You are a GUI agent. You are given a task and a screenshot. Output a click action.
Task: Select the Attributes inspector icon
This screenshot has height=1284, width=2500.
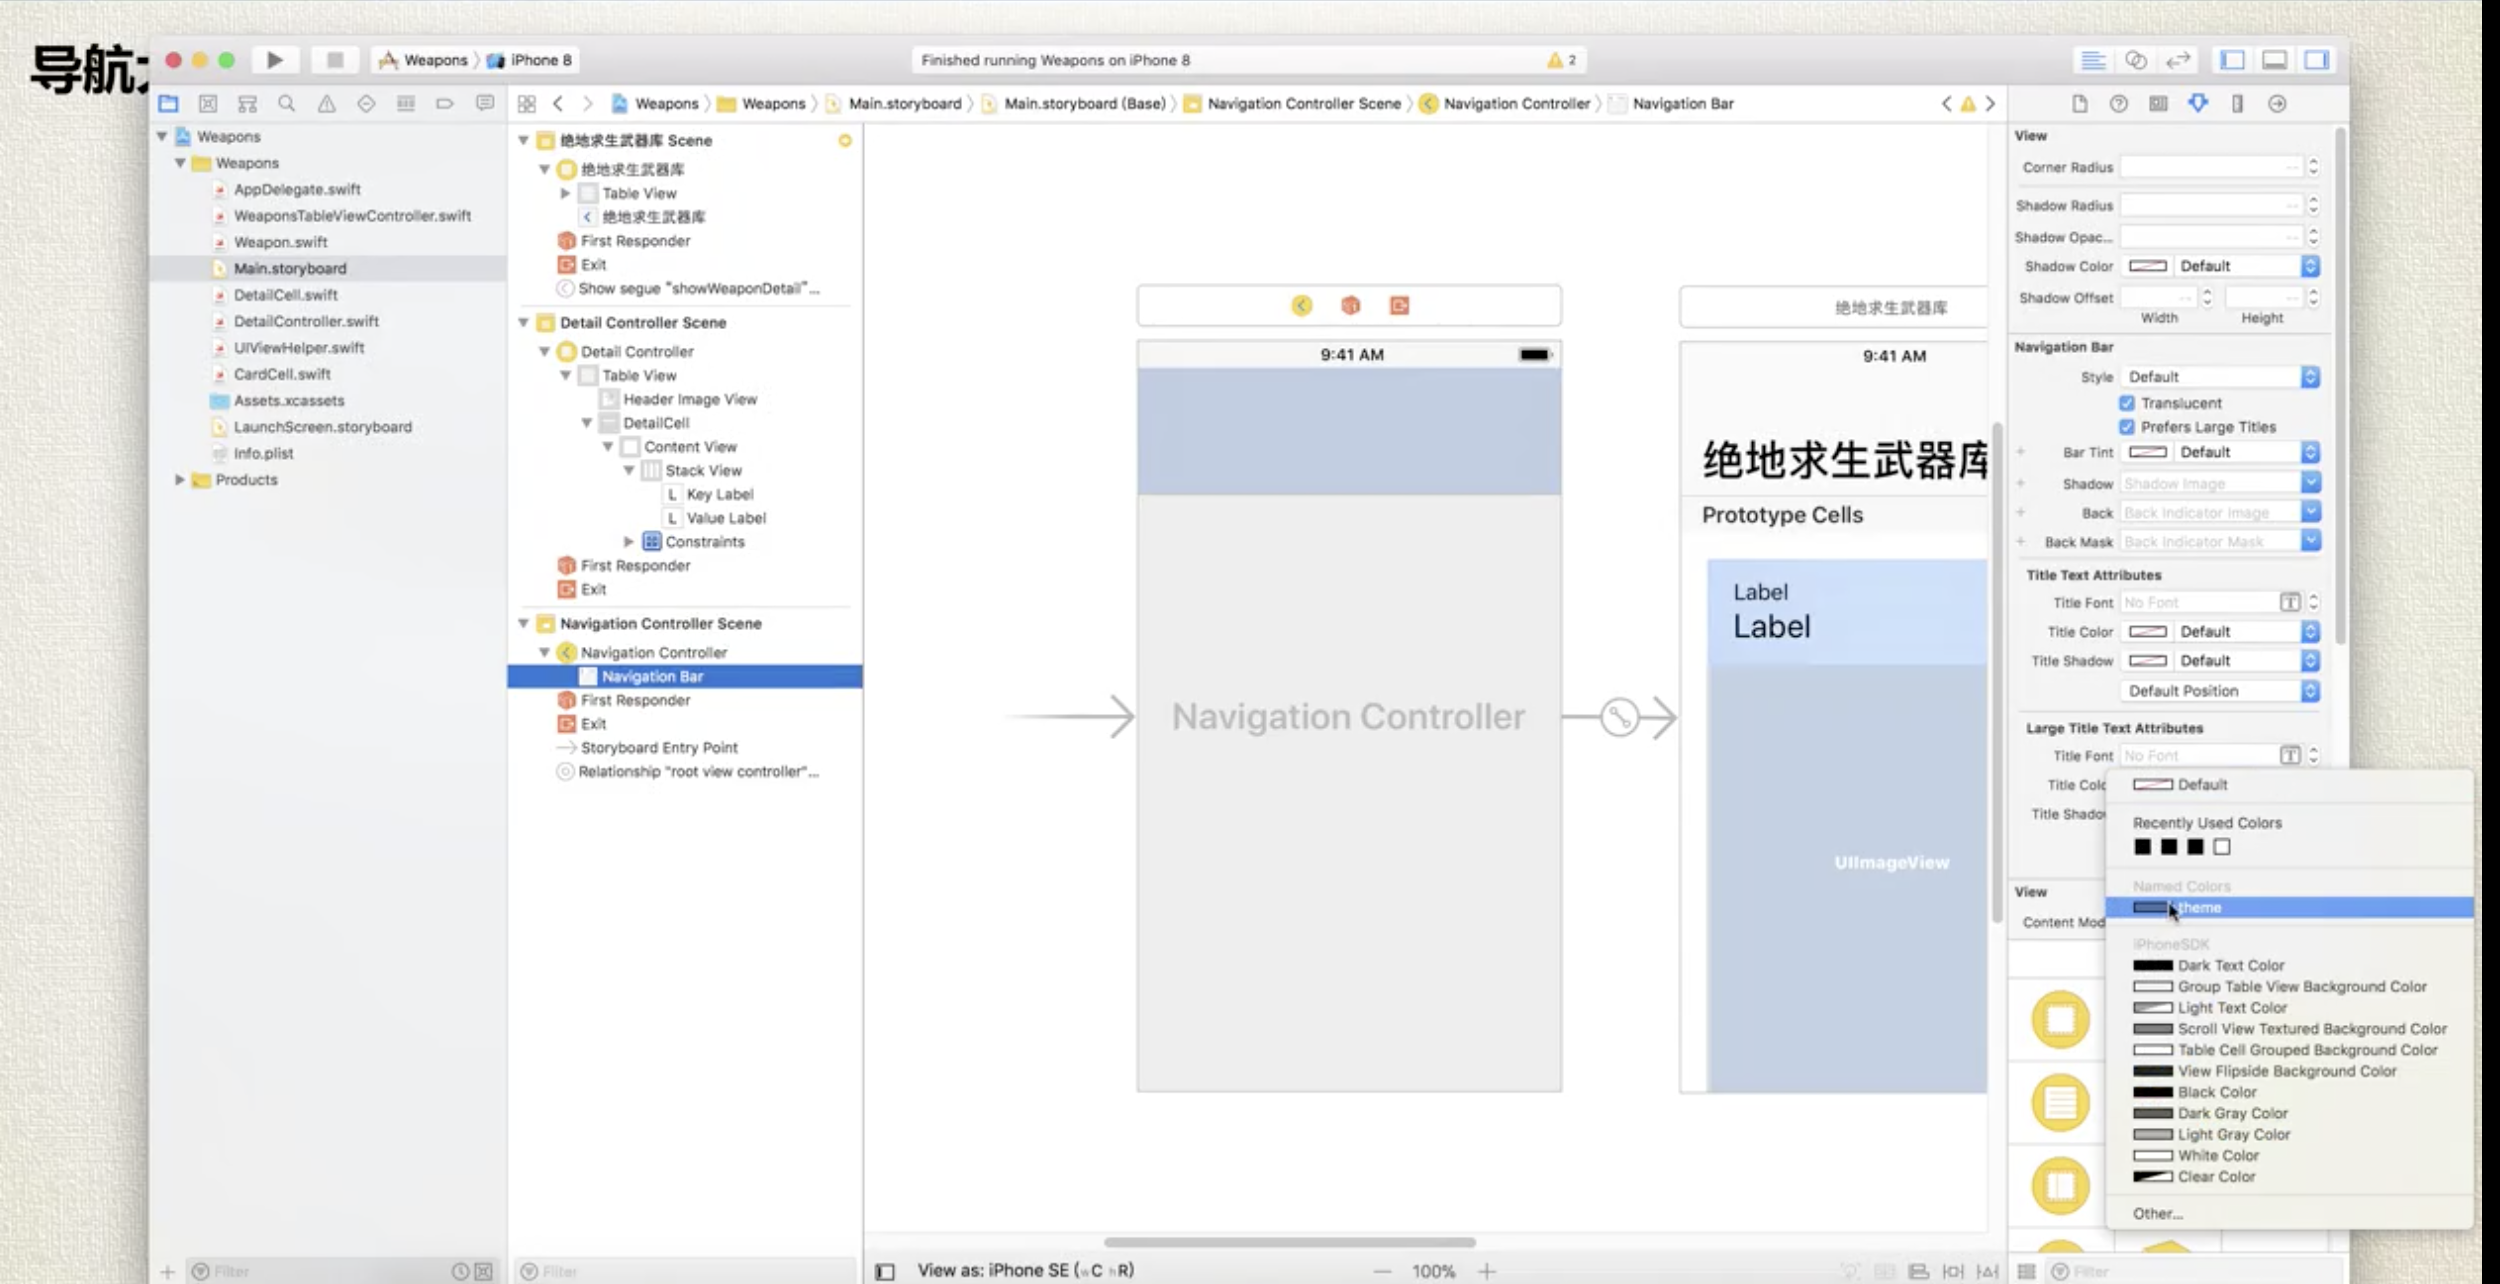coord(2198,103)
